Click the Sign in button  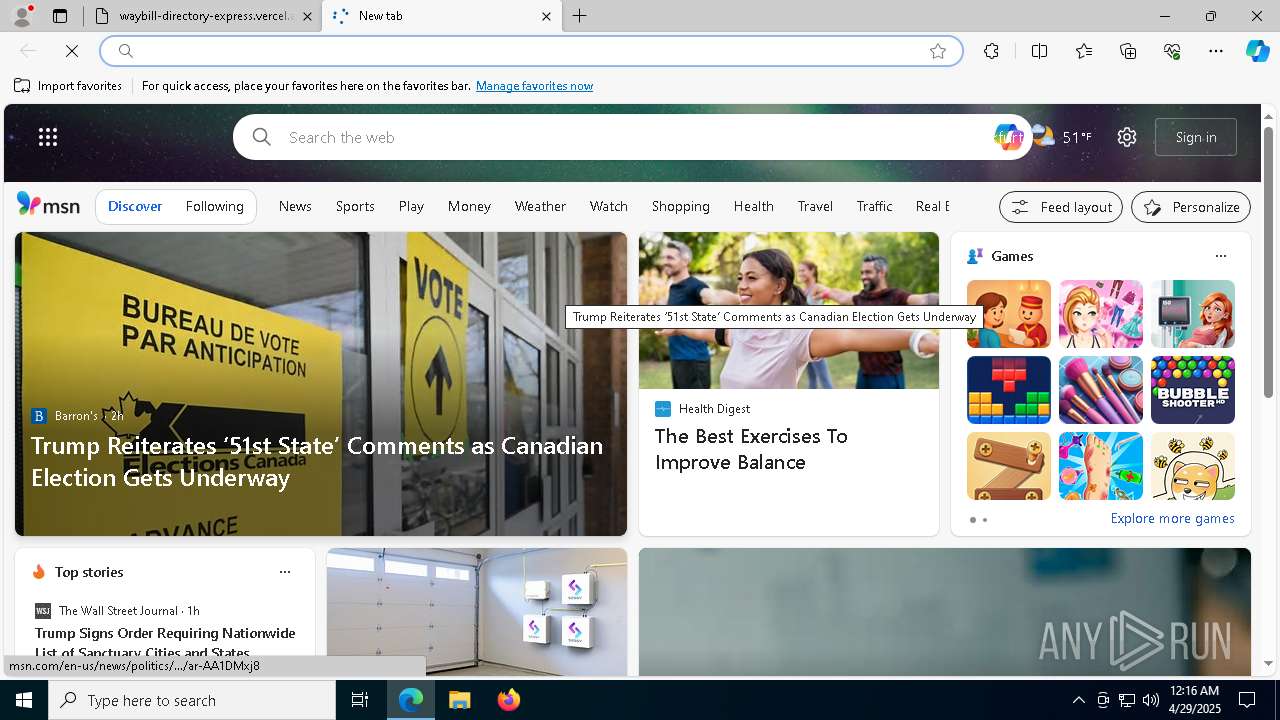coord(1196,137)
